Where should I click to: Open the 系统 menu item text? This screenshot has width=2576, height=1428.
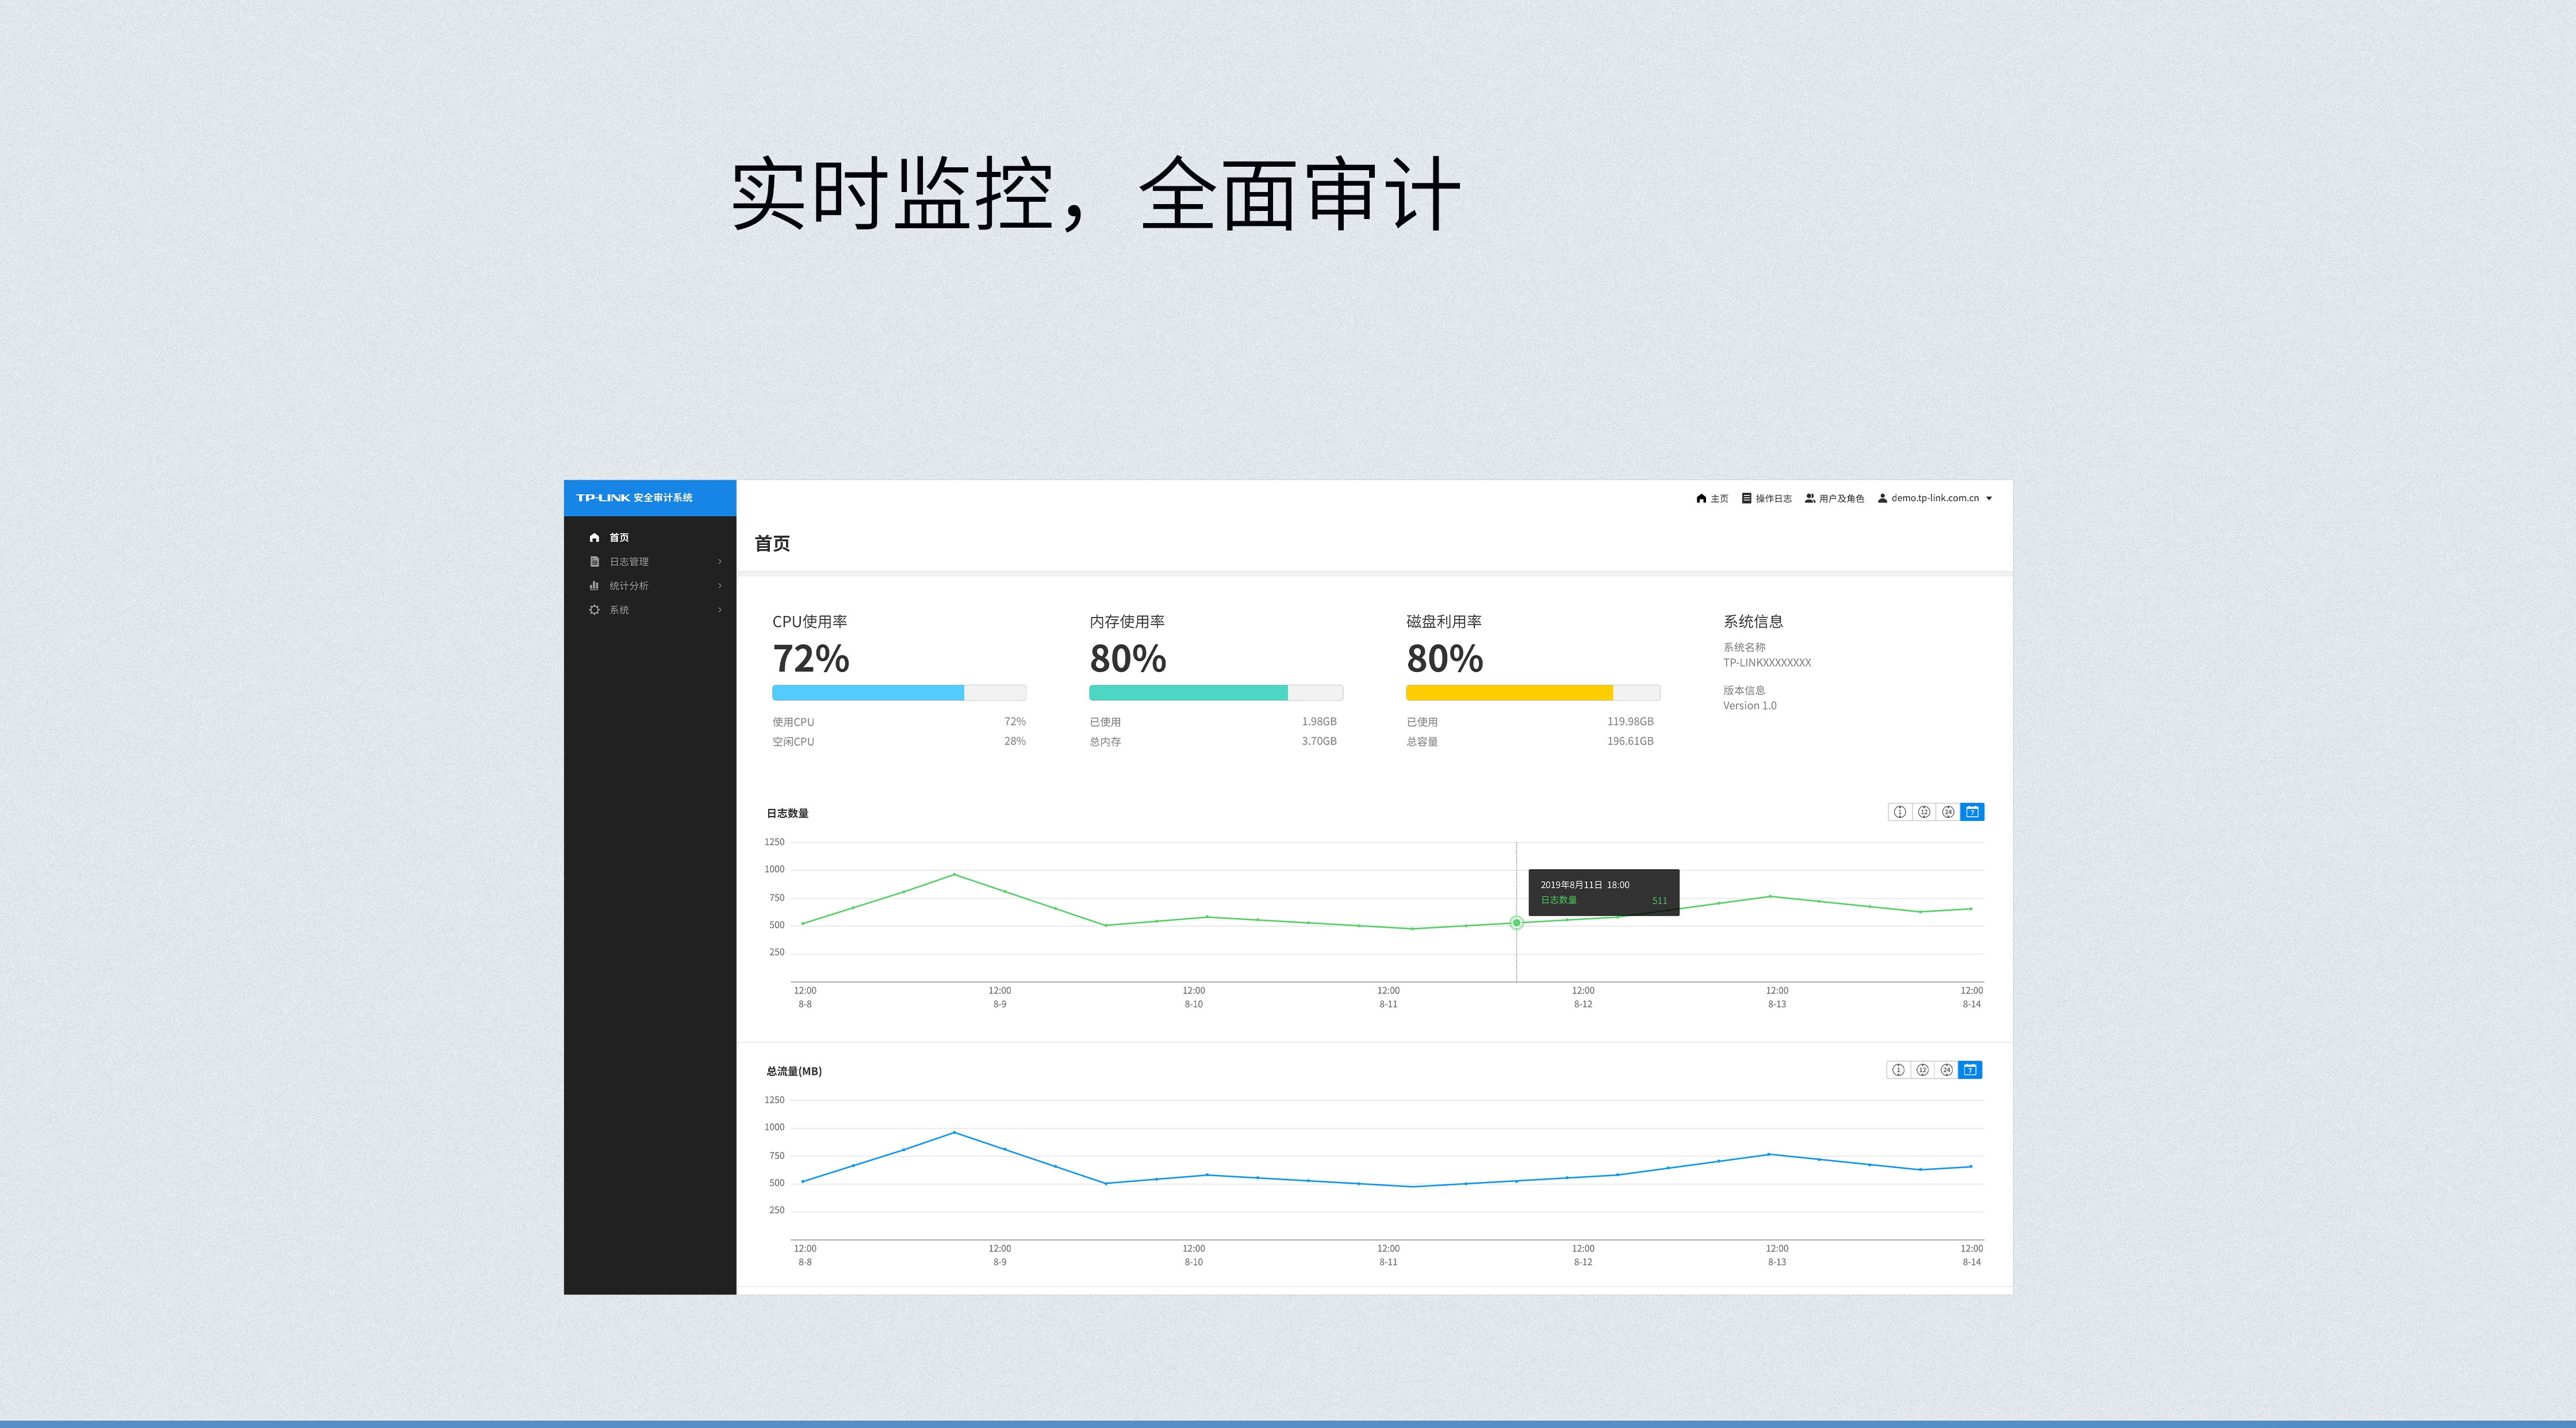coord(619,610)
